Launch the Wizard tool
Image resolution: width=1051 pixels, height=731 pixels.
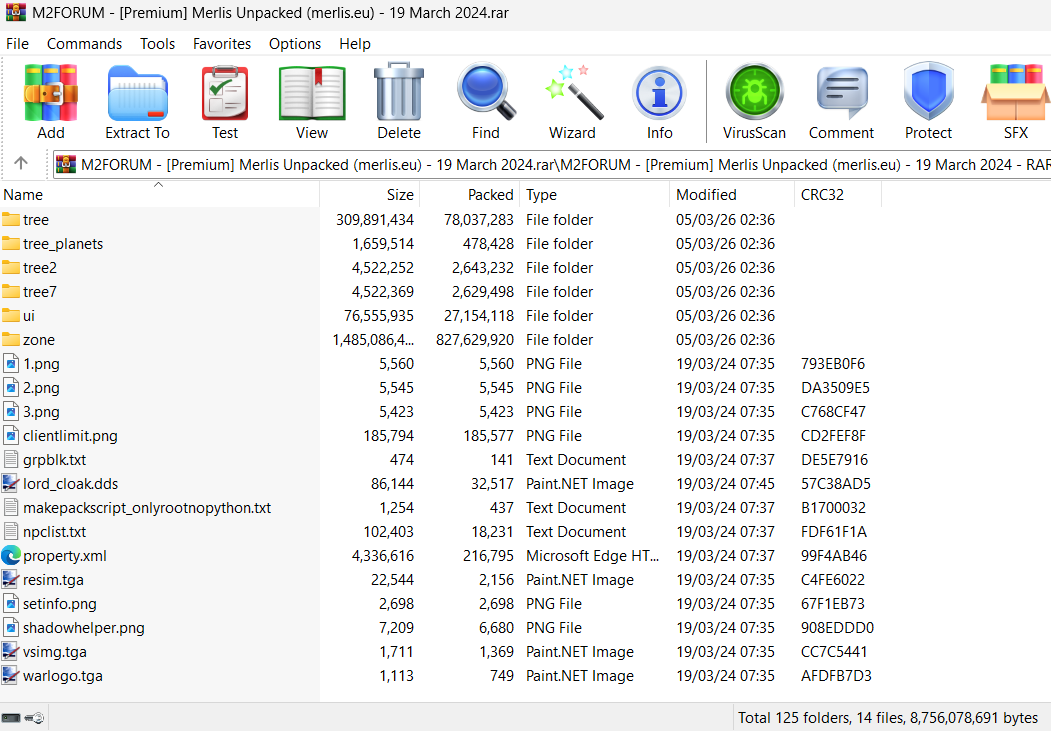click(572, 90)
